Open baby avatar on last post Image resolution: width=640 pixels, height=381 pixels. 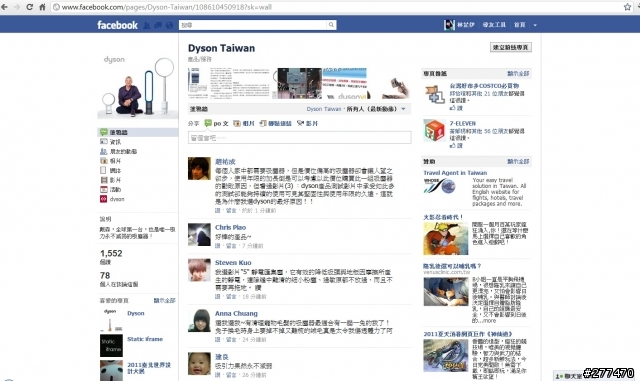click(199, 363)
